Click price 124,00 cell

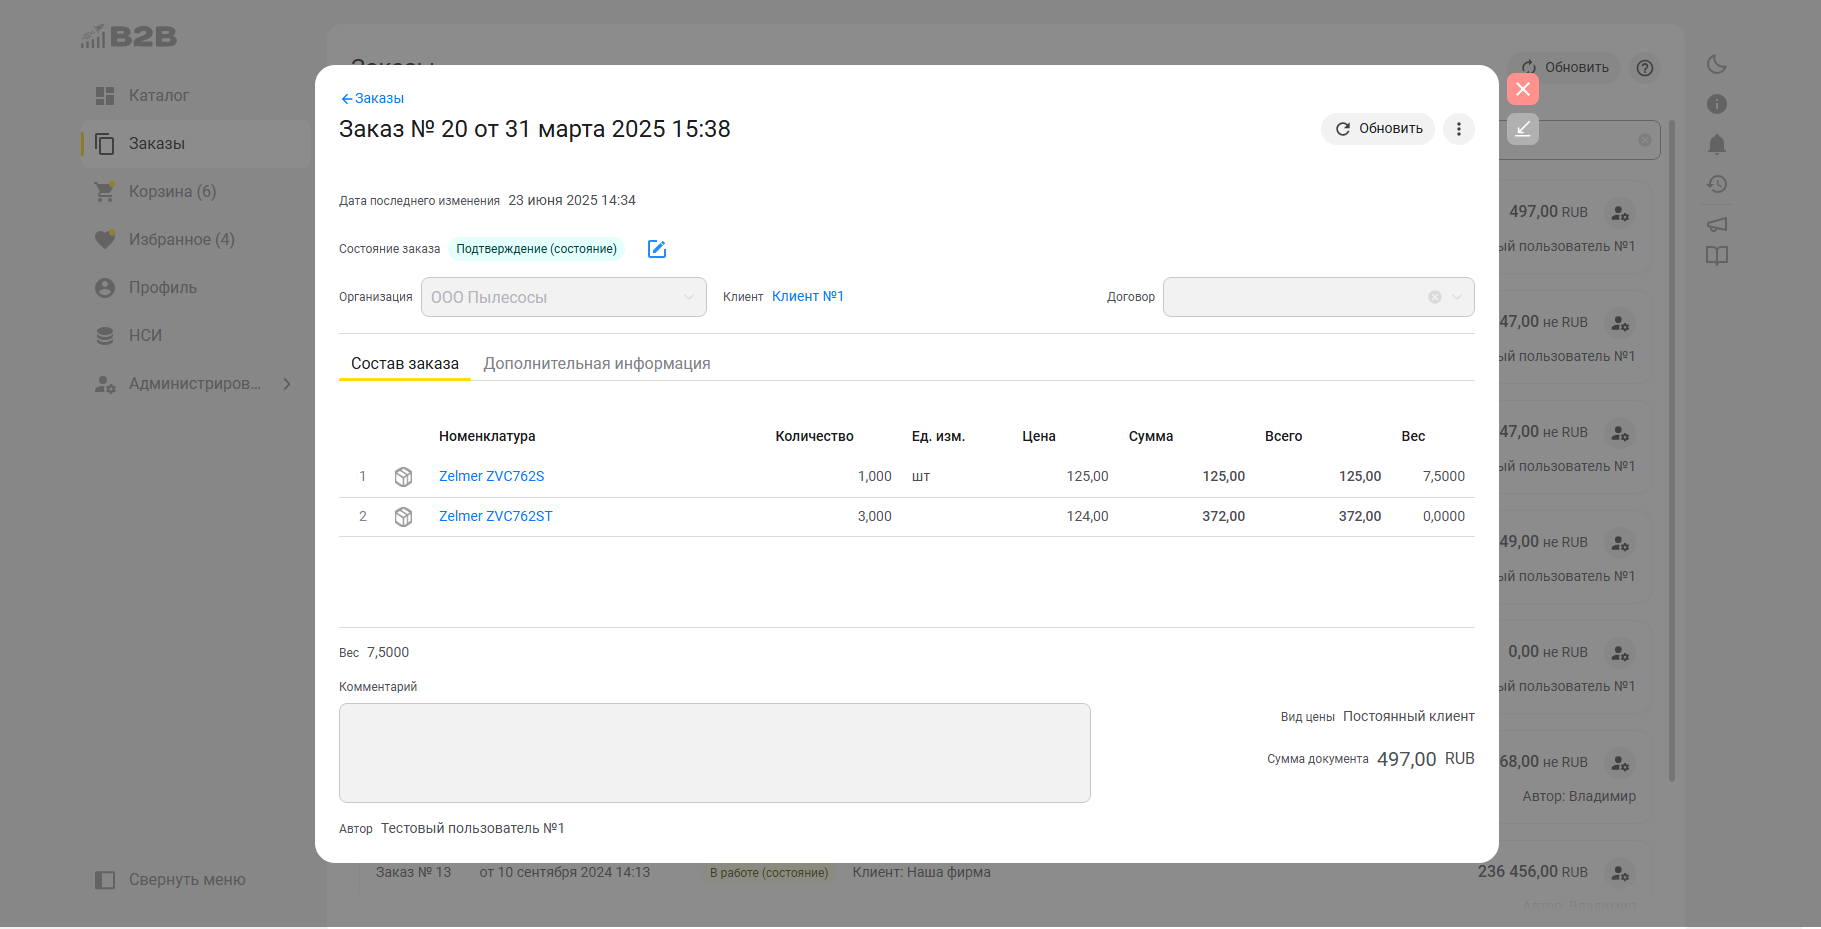(1087, 517)
